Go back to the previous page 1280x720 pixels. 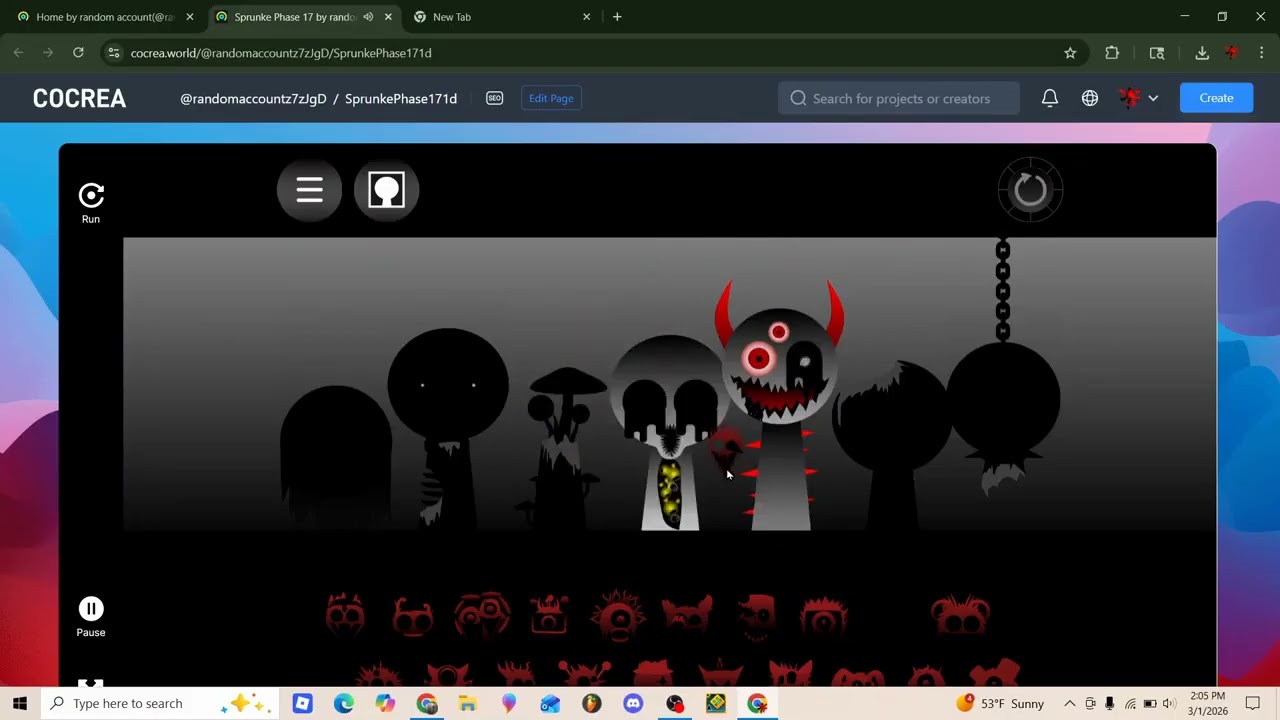pyautogui.click(x=18, y=53)
